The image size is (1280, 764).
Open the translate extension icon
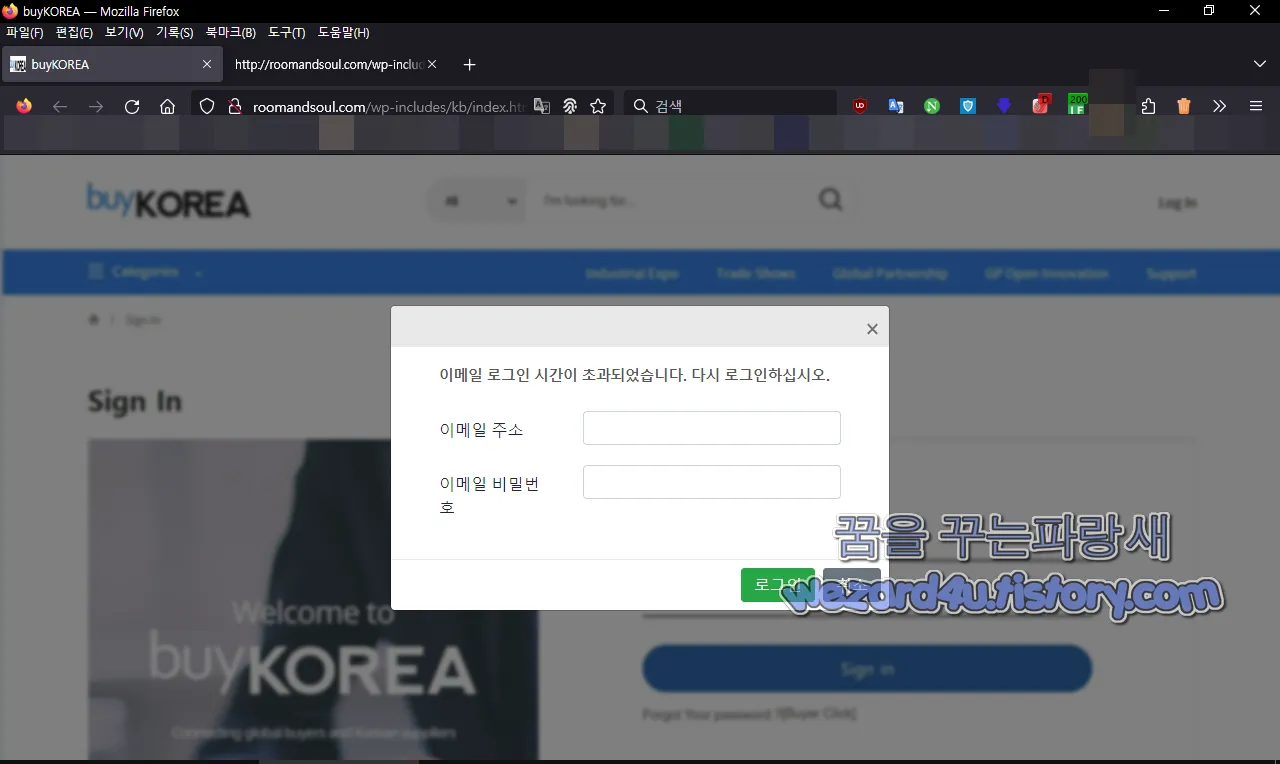point(896,106)
